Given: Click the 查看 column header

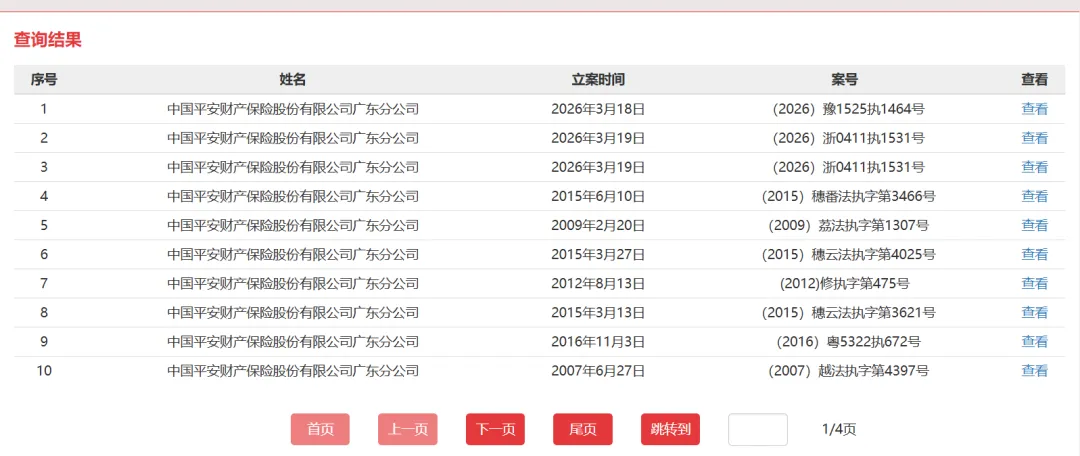Looking at the screenshot, I should pyautogui.click(x=1034, y=80).
